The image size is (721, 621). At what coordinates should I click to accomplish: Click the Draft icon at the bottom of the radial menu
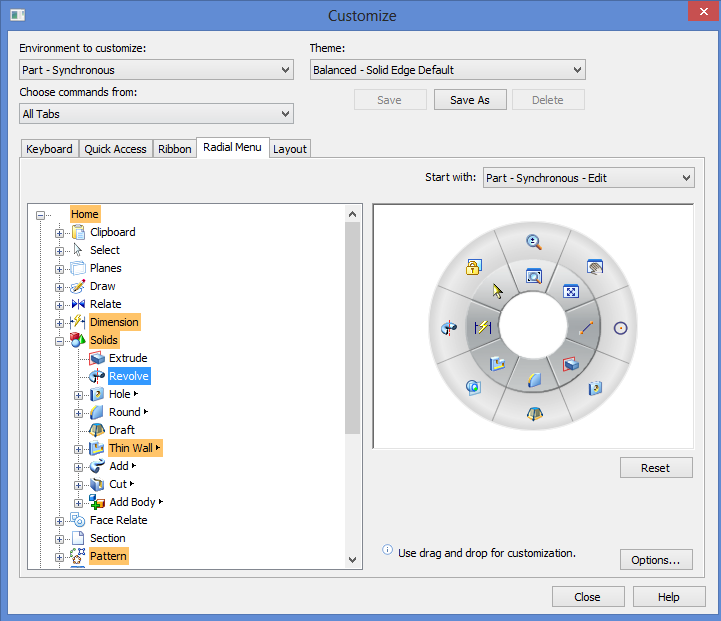534,414
